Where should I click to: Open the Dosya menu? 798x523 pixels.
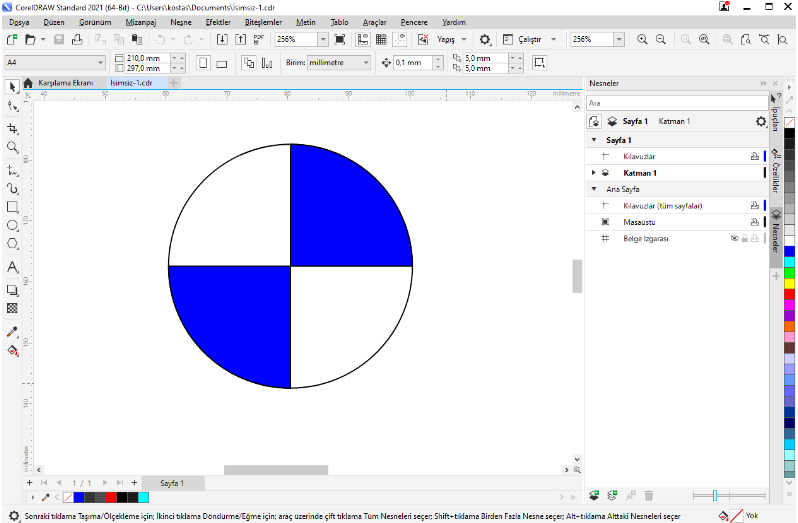click(19, 22)
